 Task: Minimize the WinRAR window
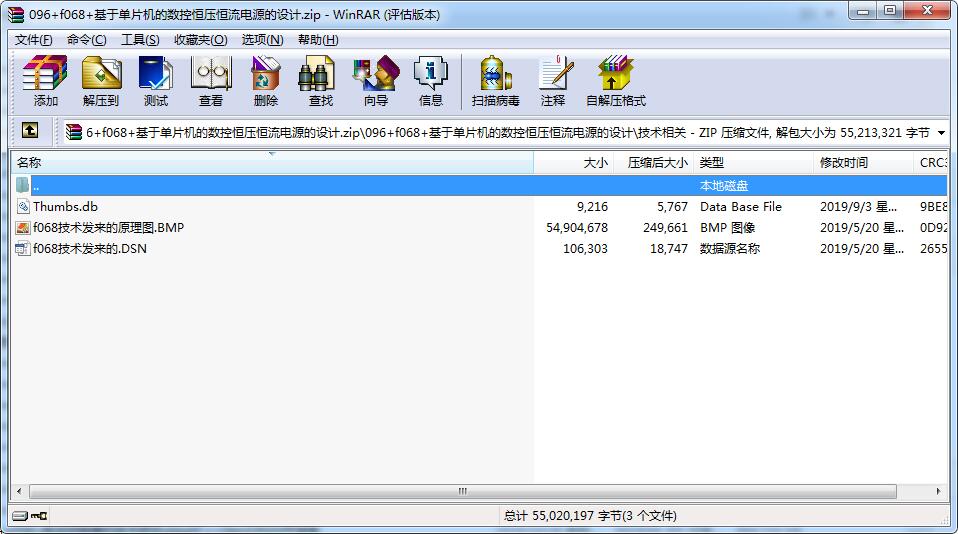(863, 10)
